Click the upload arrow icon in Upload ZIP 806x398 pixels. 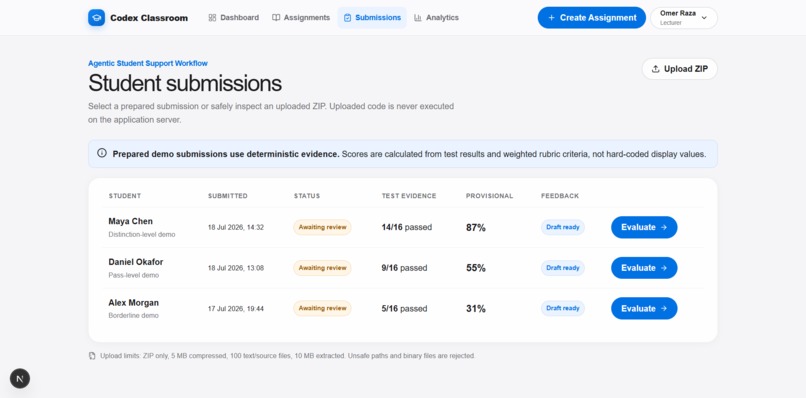coord(655,69)
